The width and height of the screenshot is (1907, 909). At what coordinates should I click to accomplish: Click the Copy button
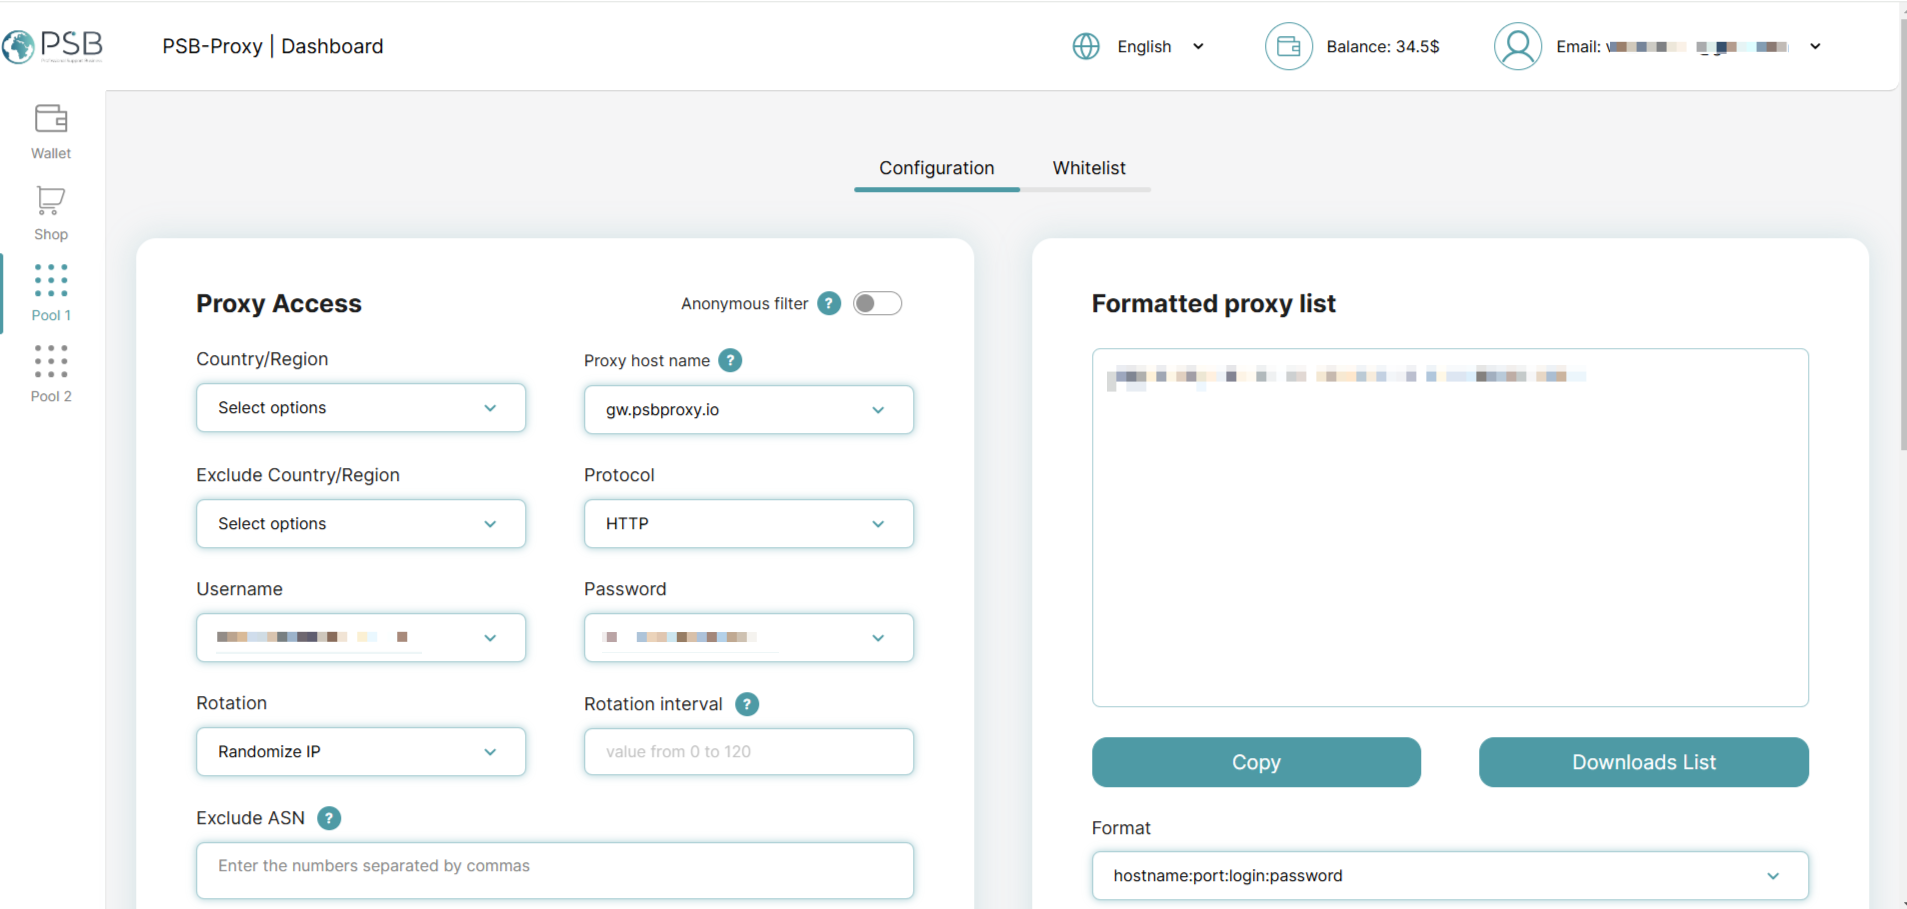coord(1256,762)
